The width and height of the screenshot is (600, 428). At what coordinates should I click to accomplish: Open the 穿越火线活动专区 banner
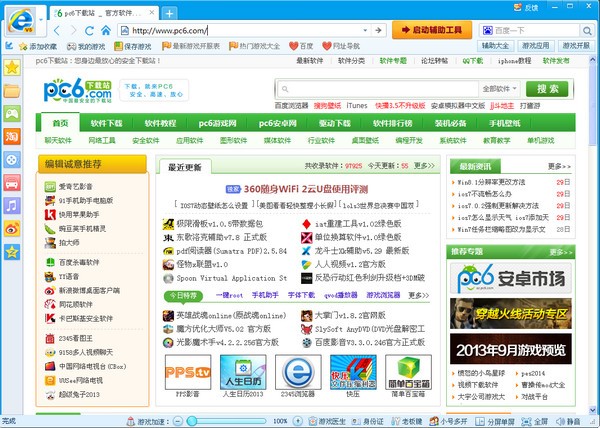510,314
